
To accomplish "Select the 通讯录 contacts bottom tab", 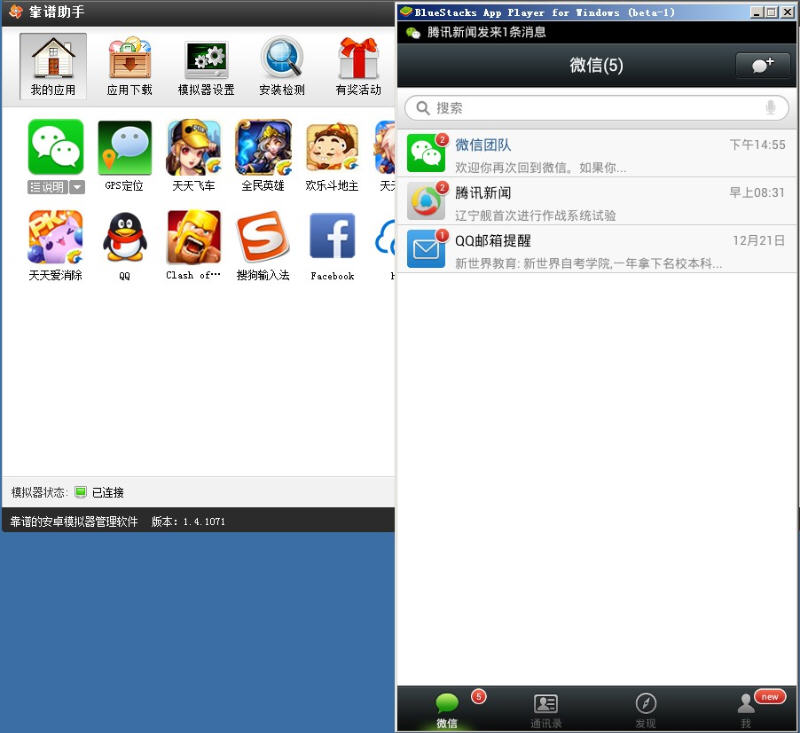I will click(546, 710).
